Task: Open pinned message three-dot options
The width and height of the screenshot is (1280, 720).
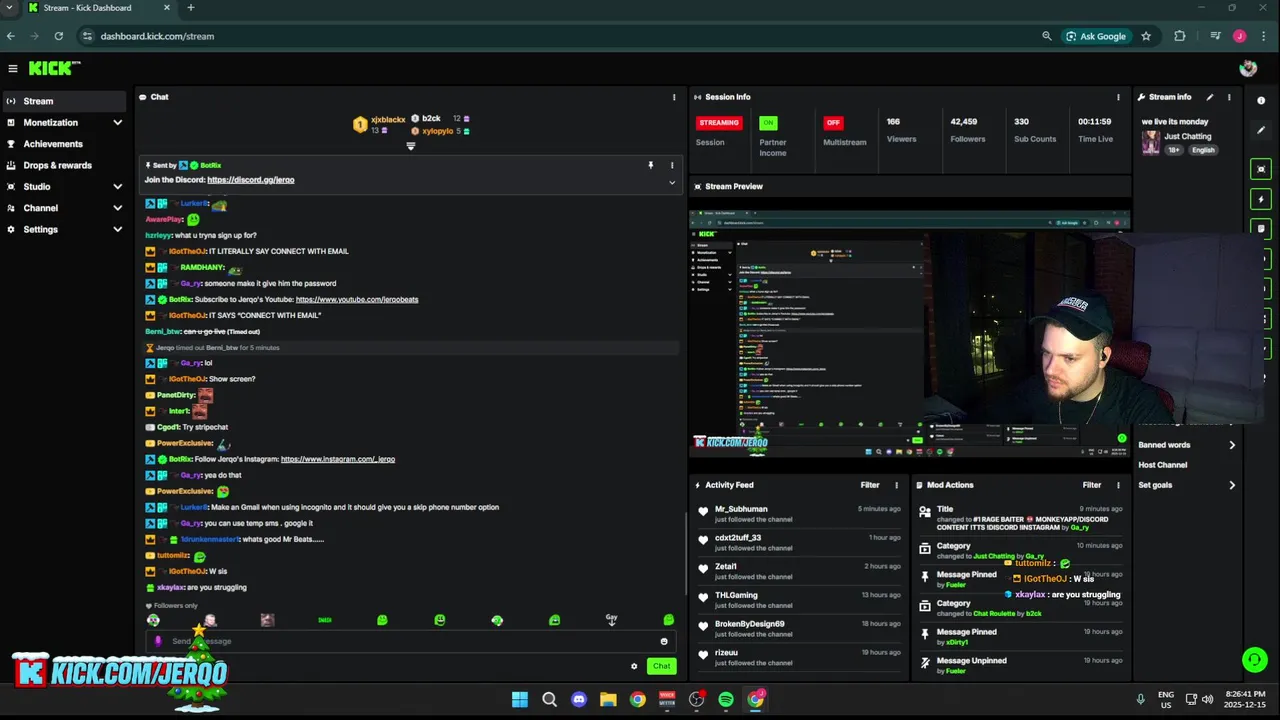Action: tap(672, 165)
